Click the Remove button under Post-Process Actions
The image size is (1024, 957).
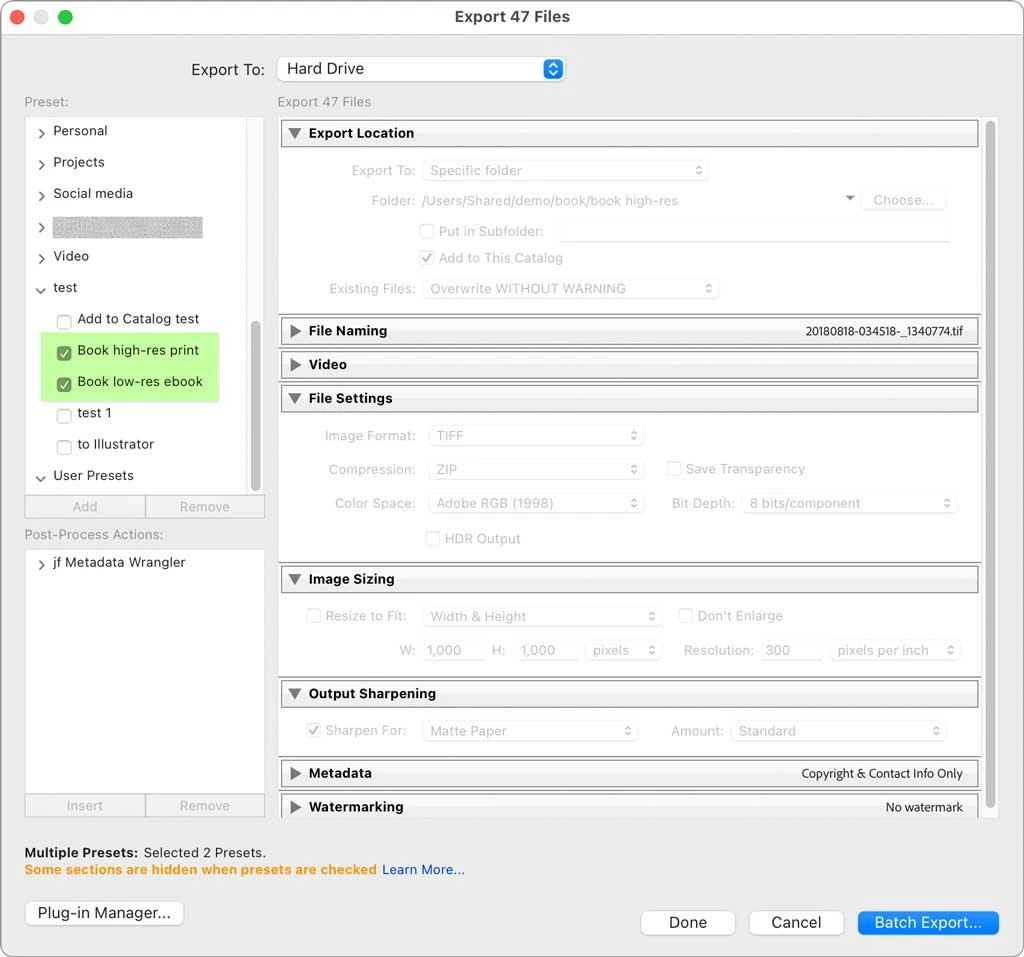coord(205,806)
